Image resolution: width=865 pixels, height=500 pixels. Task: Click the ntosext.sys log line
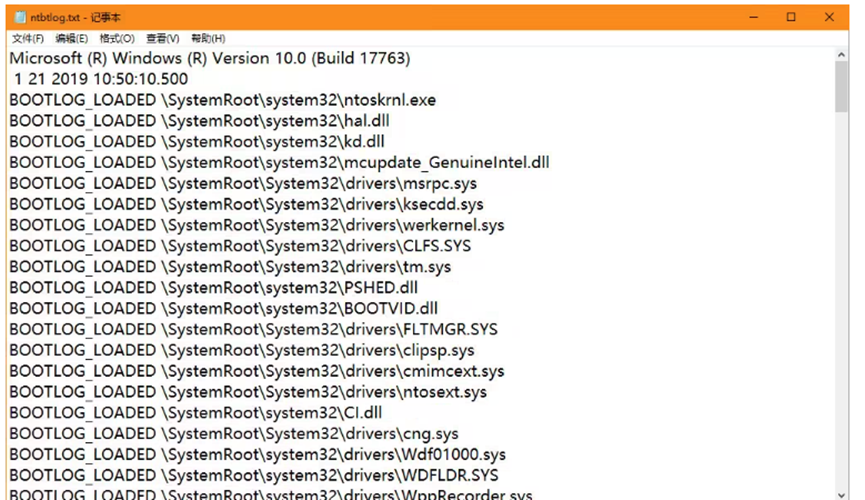pyautogui.click(x=248, y=392)
